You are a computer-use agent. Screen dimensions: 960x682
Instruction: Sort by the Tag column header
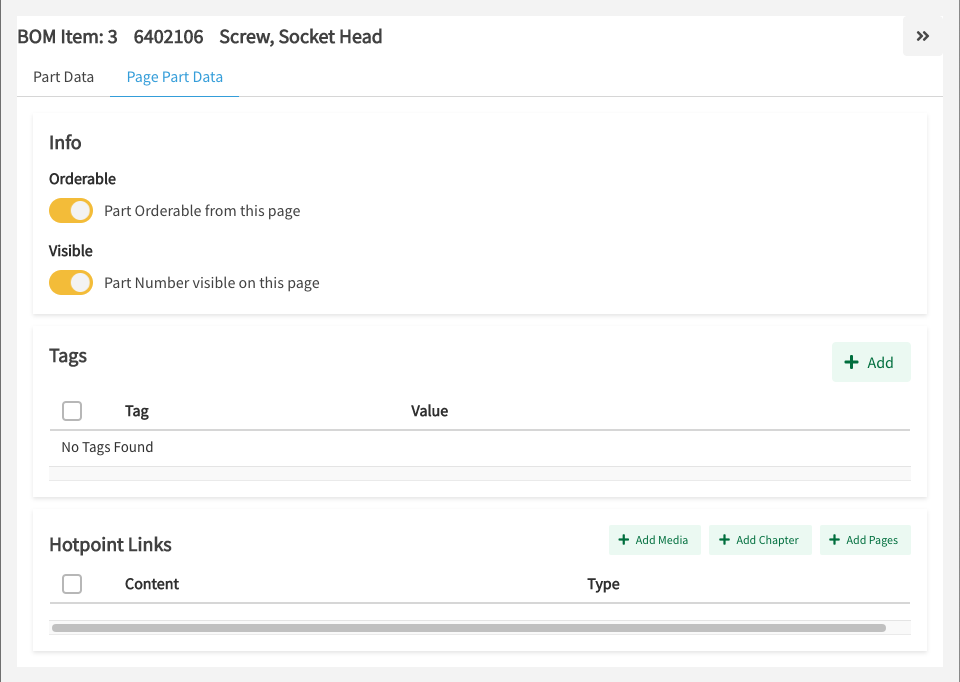coord(137,411)
